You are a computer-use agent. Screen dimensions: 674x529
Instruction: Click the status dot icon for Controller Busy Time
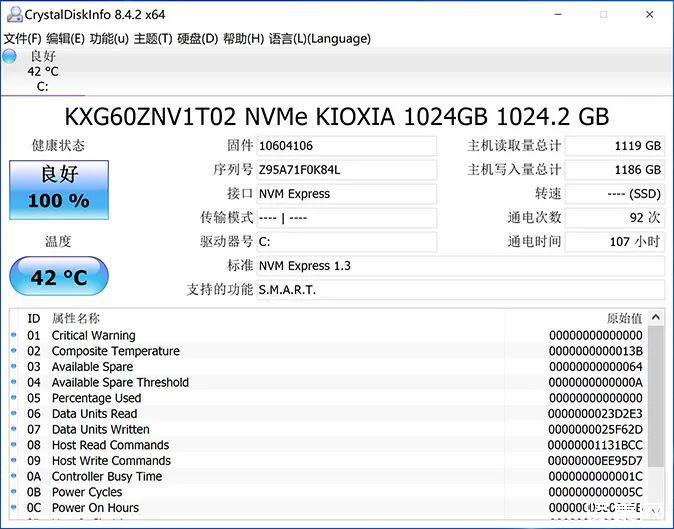14,476
